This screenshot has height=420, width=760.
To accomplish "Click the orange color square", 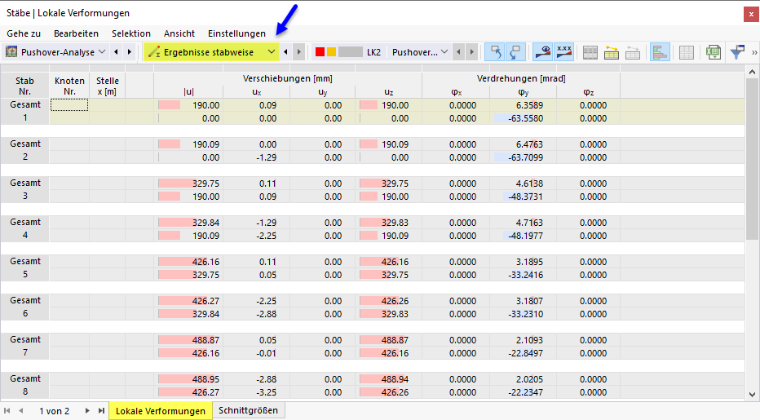I will tap(332, 52).
